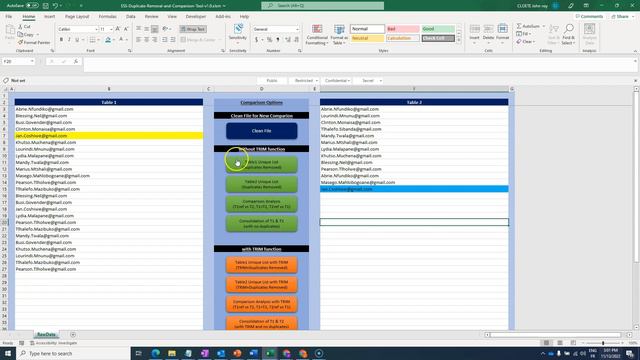
Task: Click the Insert Function fx icon
Action: [76, 61]
